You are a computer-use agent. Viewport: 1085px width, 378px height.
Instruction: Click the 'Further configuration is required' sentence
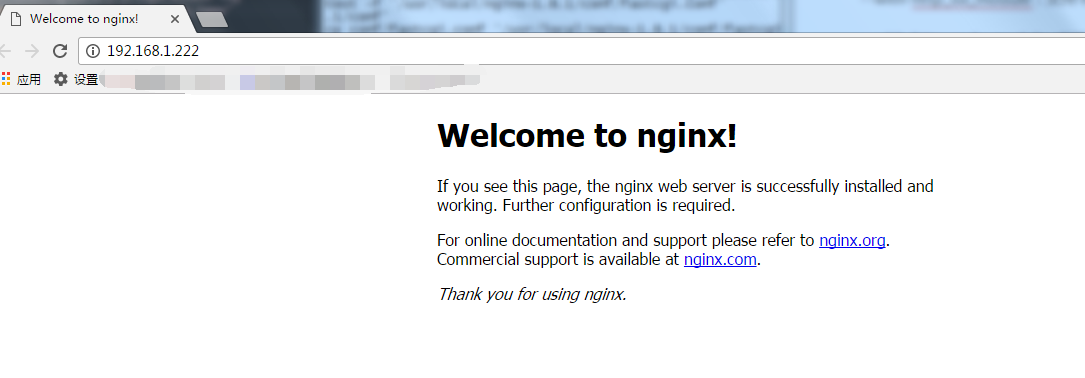(618, 206)
